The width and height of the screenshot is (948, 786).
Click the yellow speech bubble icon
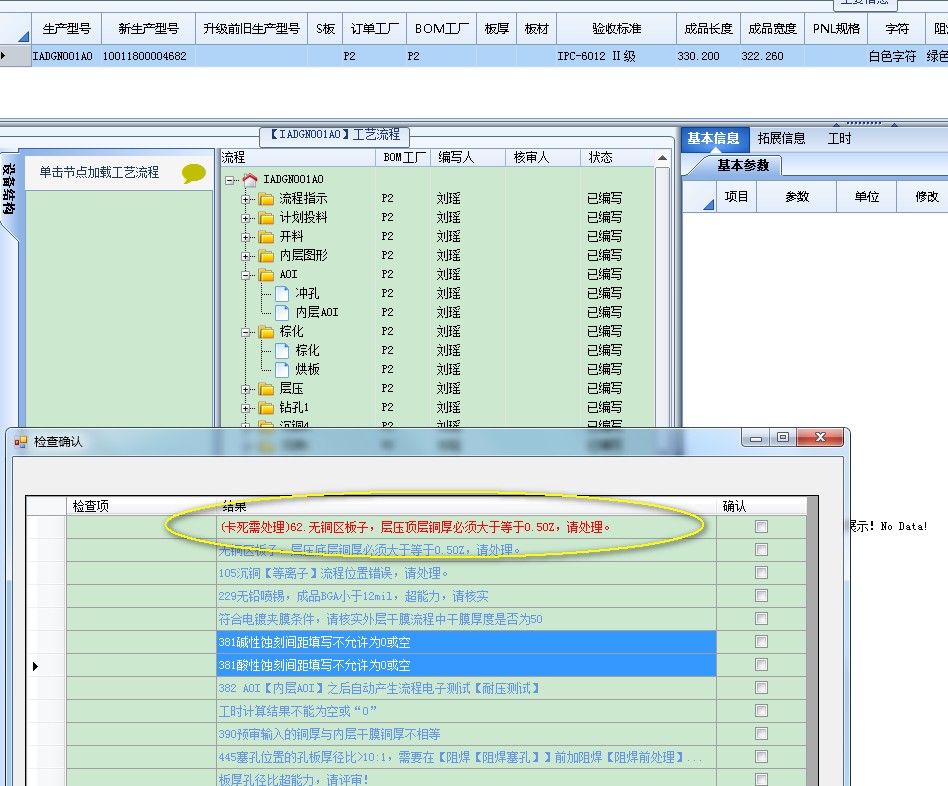click(x=193, y=174)
